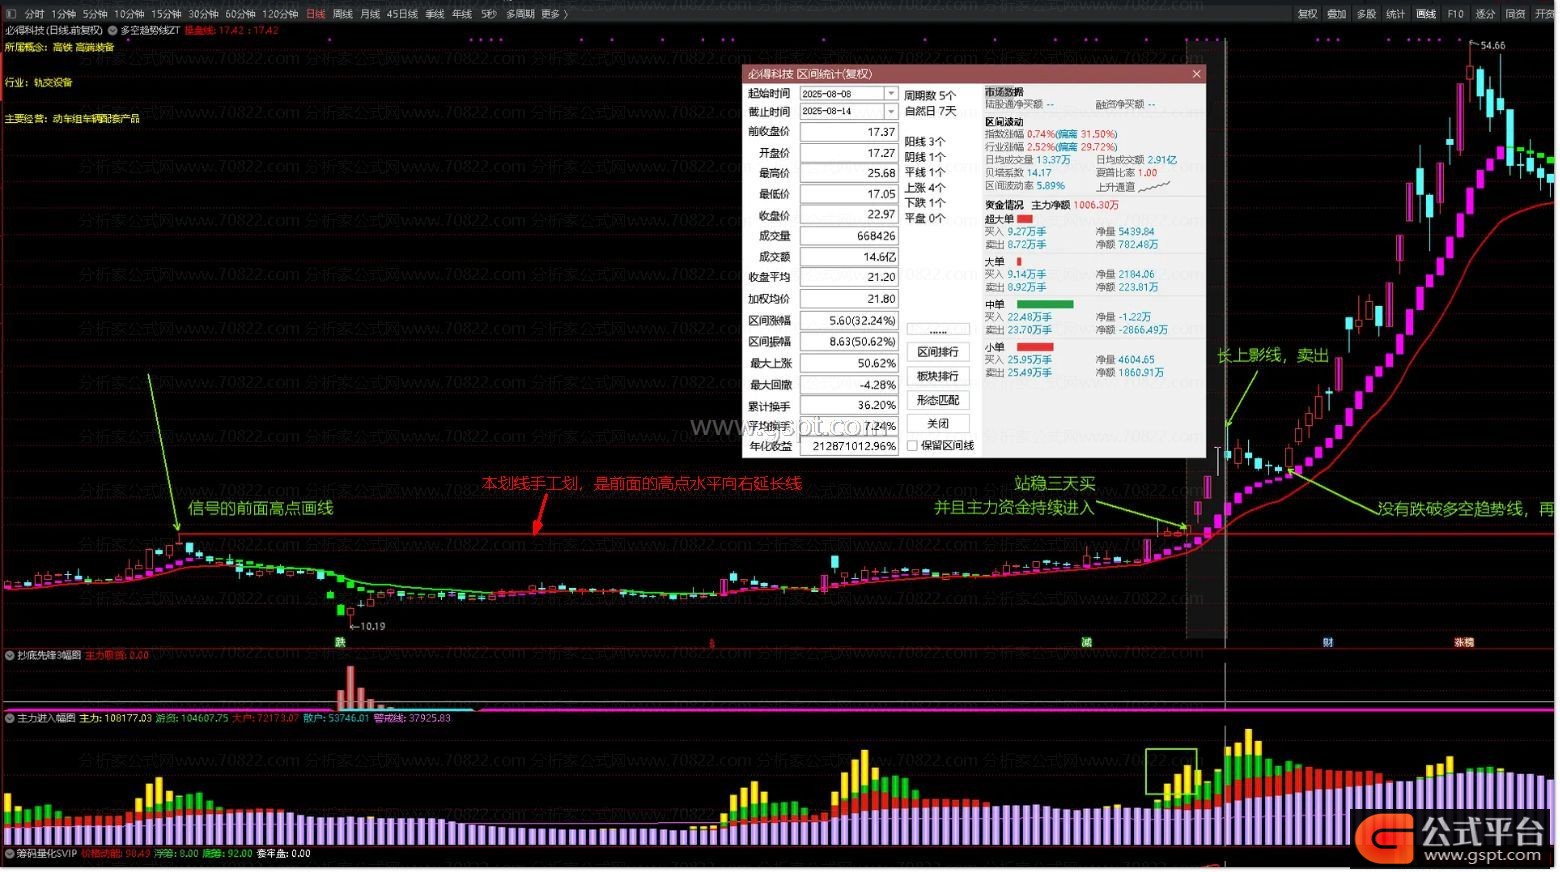1560x872 pixels.
Task: Click the icon beside 筹码量化SVIP indicator
Action: click(x=10, y=854)
